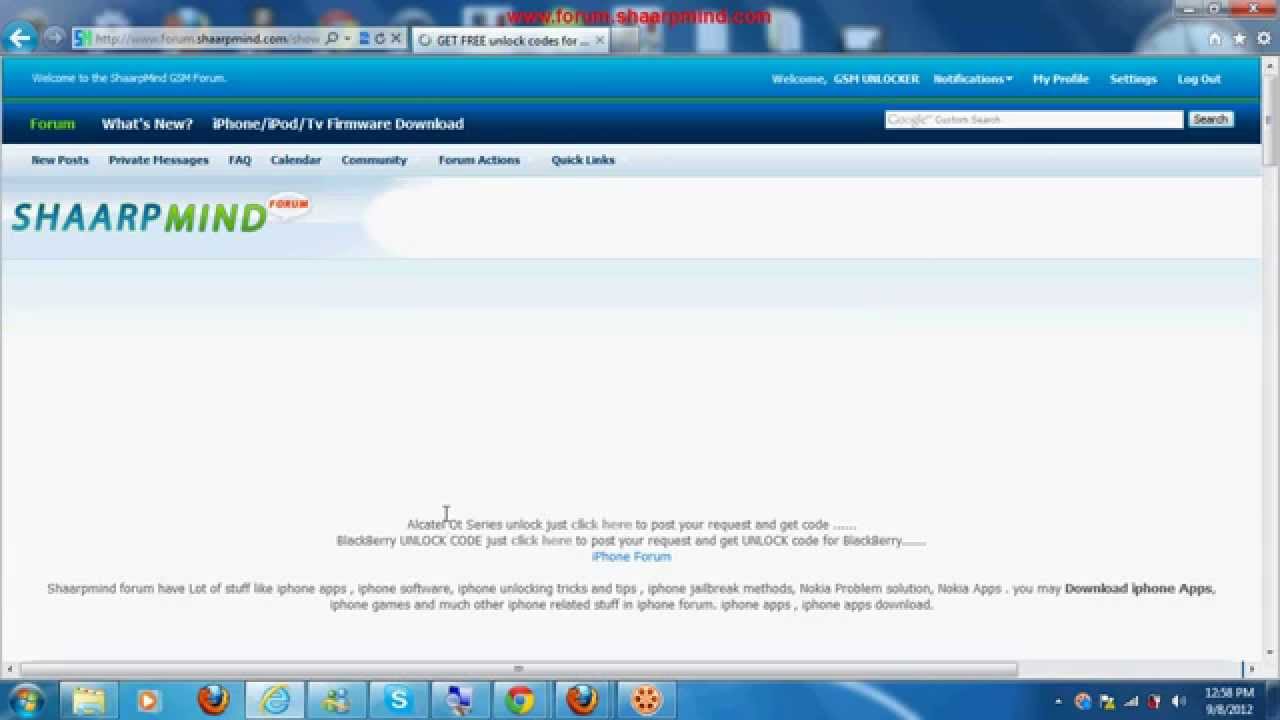Open the FAQ page

click(x=240, y=160)
